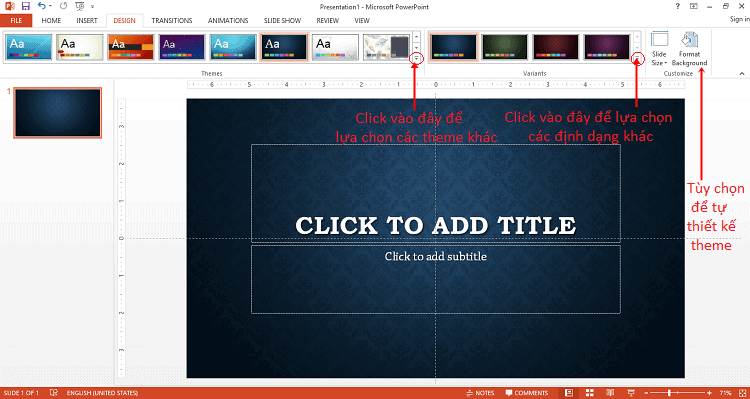Screen dimensions: 750x399
Task: Switch to the SLIDE SHOW tab
Action: [282, 21]
